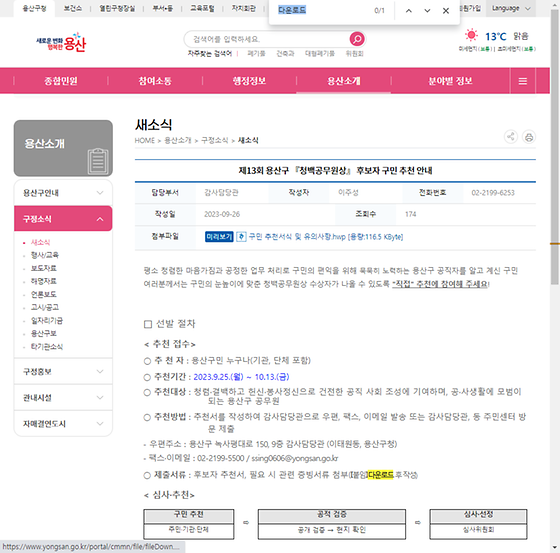Go to next find-in-page match
This screenshot has width=560, height=553.
click(x=427, y=11)
